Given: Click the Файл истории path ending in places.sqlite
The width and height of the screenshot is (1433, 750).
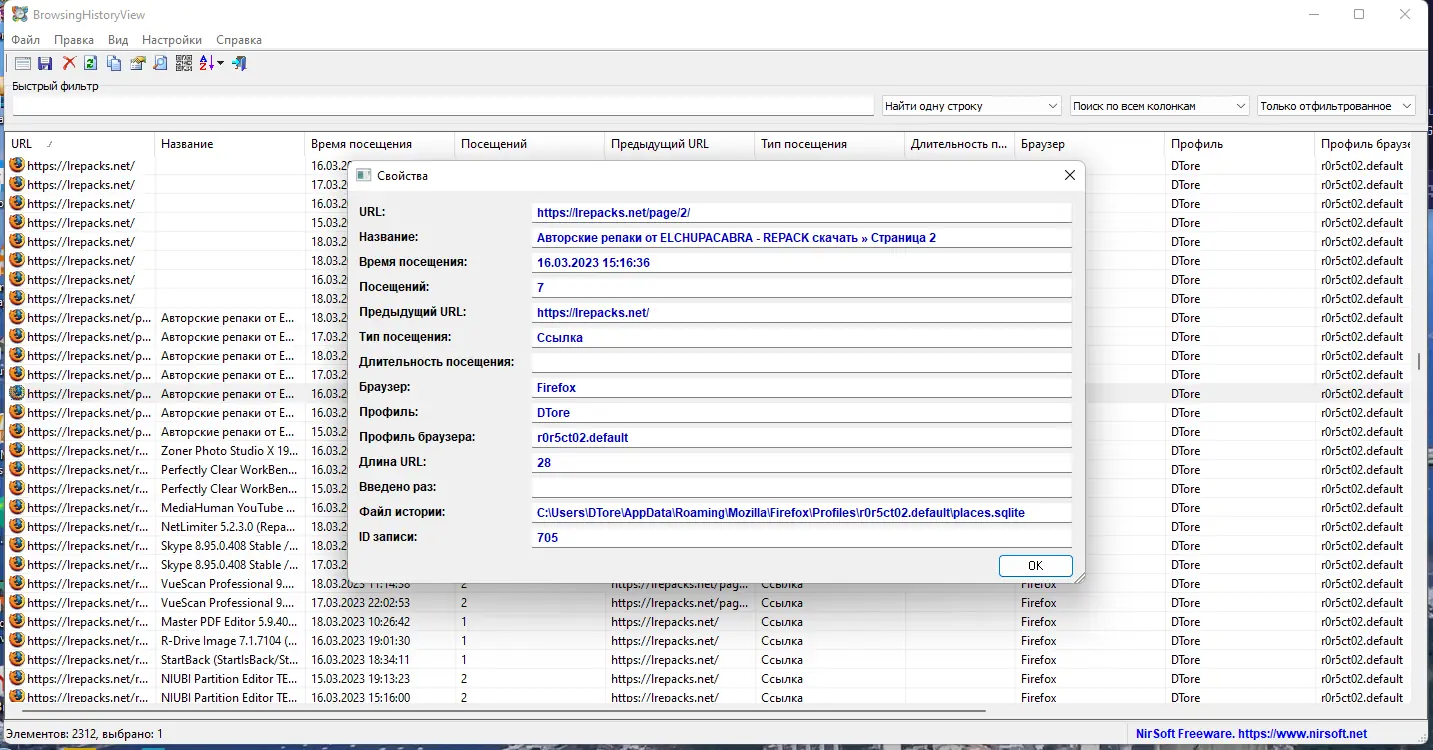Looking at the screenshot, I should 802,512.
